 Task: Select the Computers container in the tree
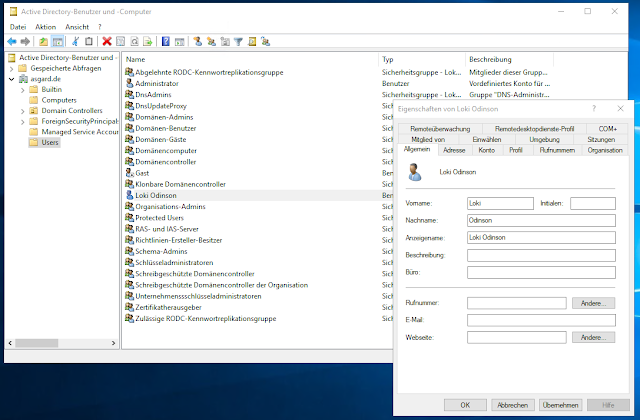click(59, 100)
